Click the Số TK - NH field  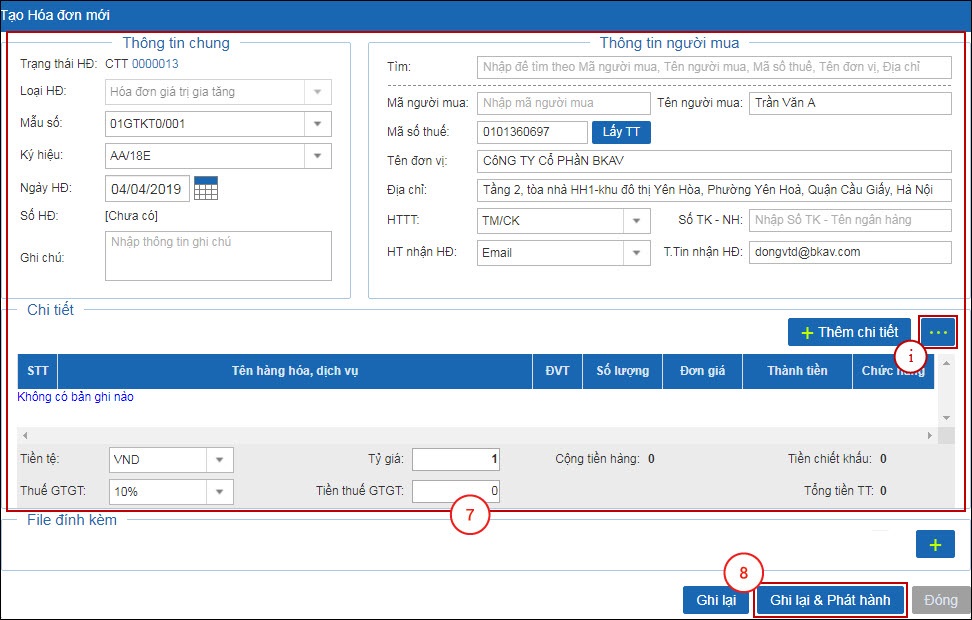[x=849, y=221]
